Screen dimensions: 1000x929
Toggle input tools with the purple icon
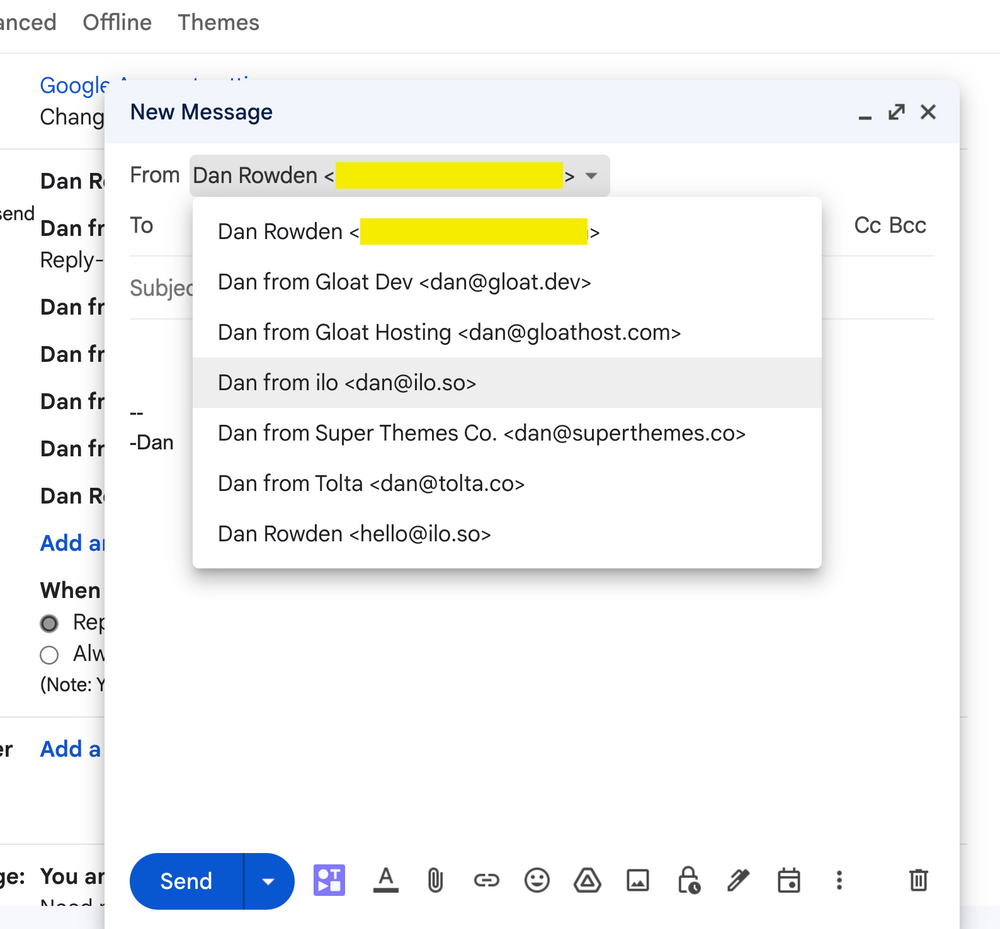329,880
